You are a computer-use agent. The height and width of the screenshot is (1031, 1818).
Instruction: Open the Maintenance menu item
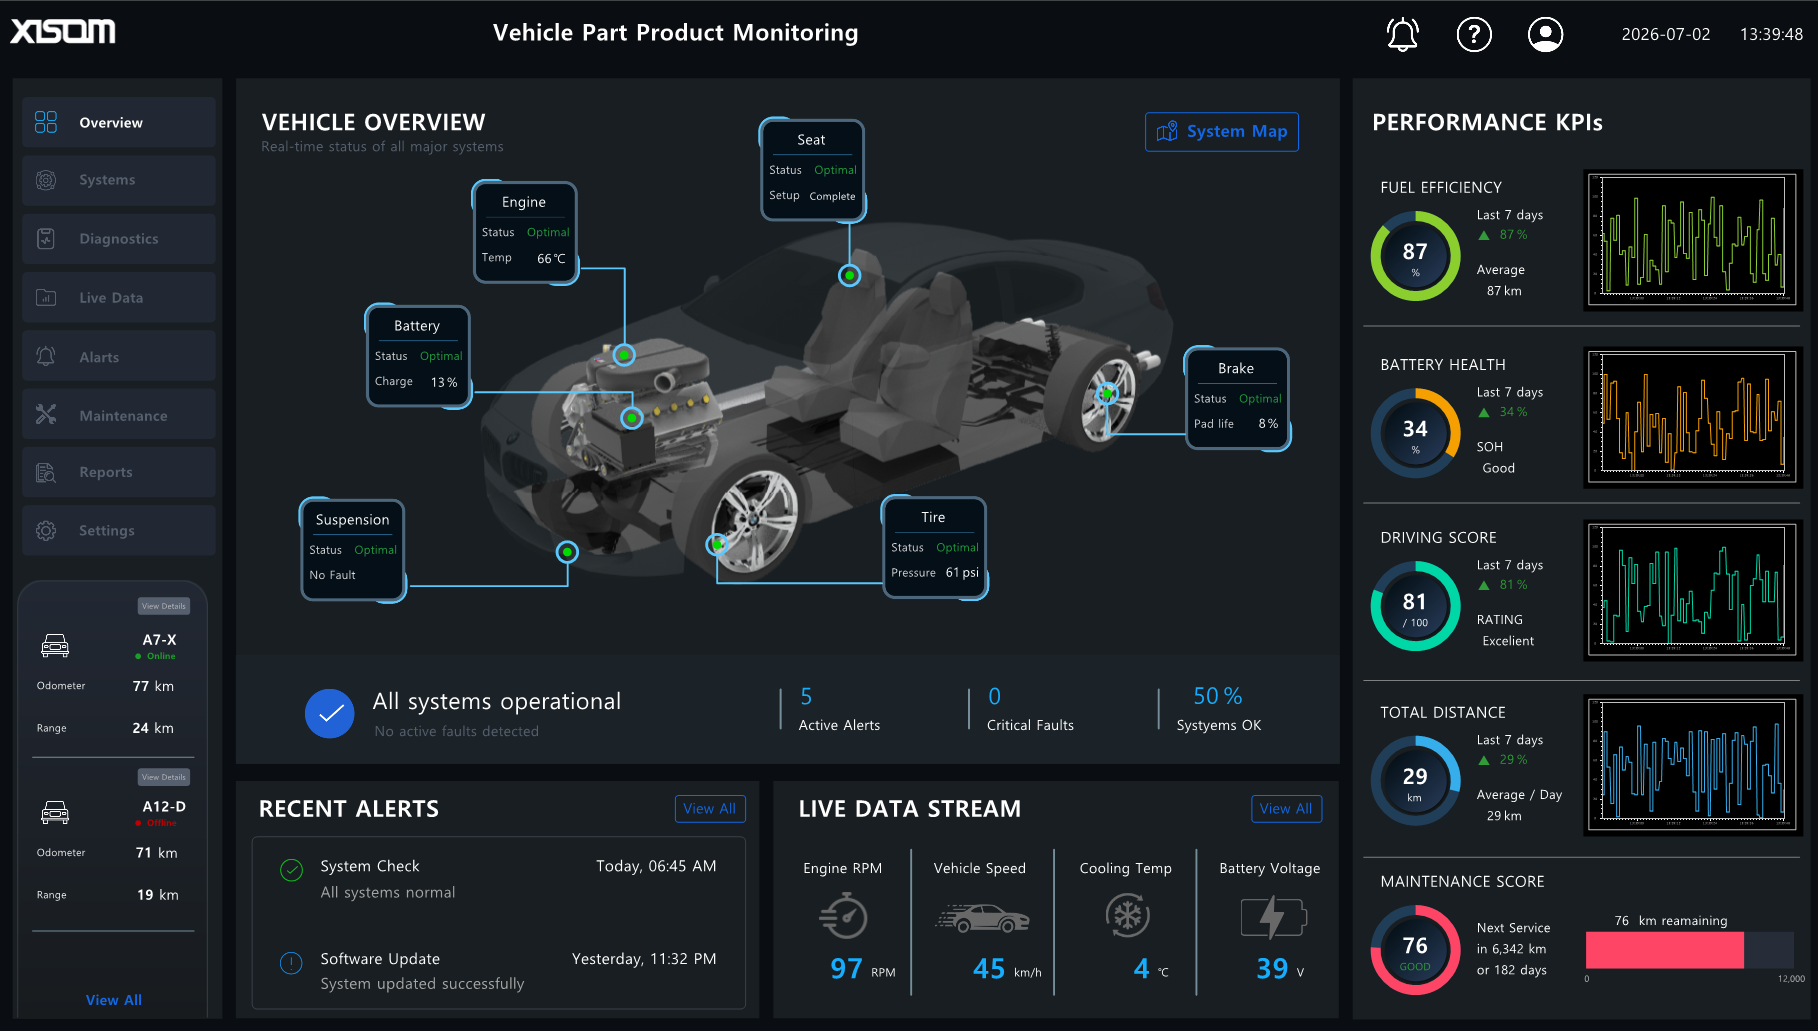(x=119, y=414)
